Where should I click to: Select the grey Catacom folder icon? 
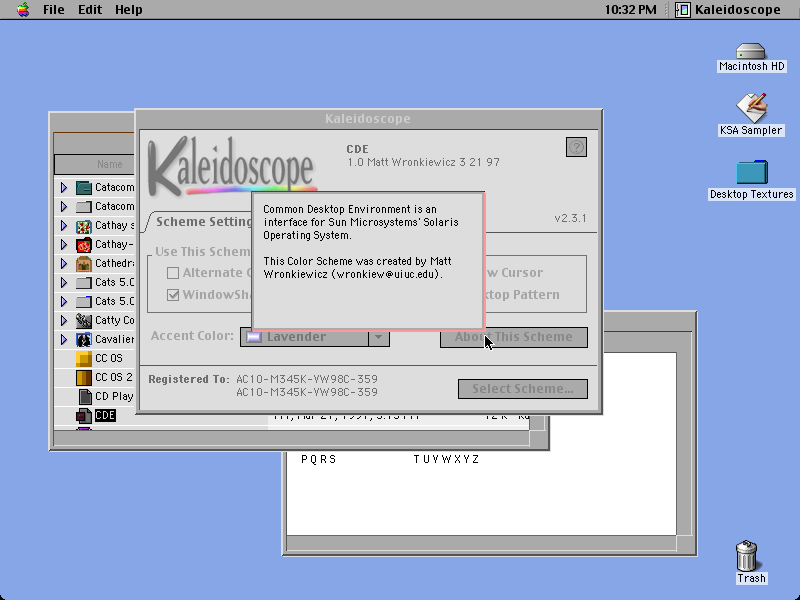84,207
